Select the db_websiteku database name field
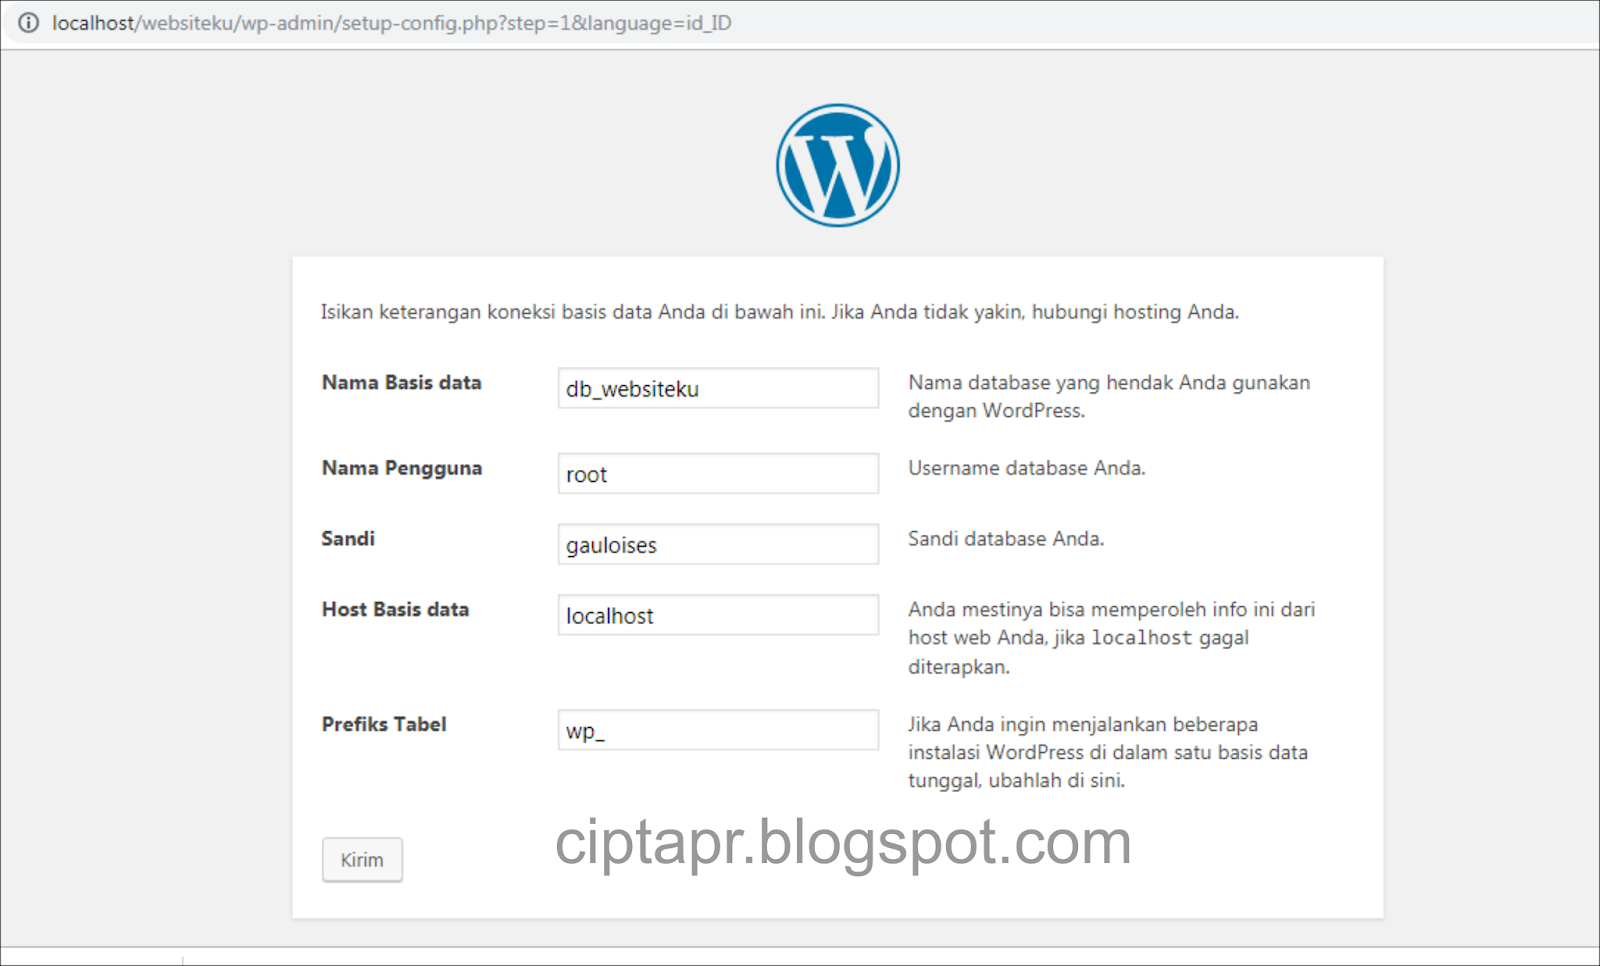 pyautogui.click(x=717, y=388)
